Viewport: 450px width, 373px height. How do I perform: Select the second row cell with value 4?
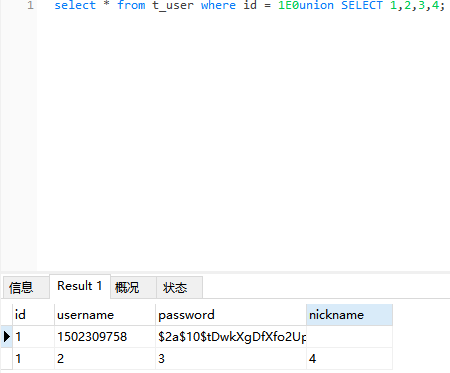(349, 359)
